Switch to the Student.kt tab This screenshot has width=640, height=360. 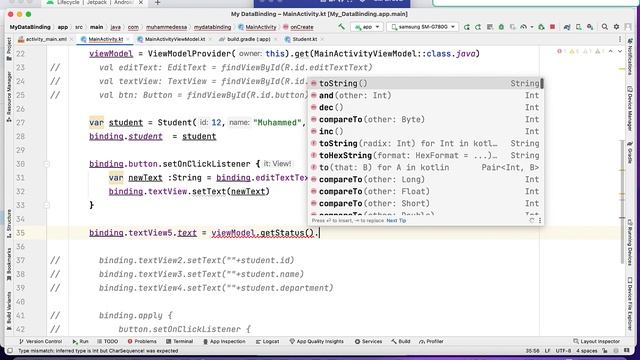pyautogui.click(x=304, y=39)
